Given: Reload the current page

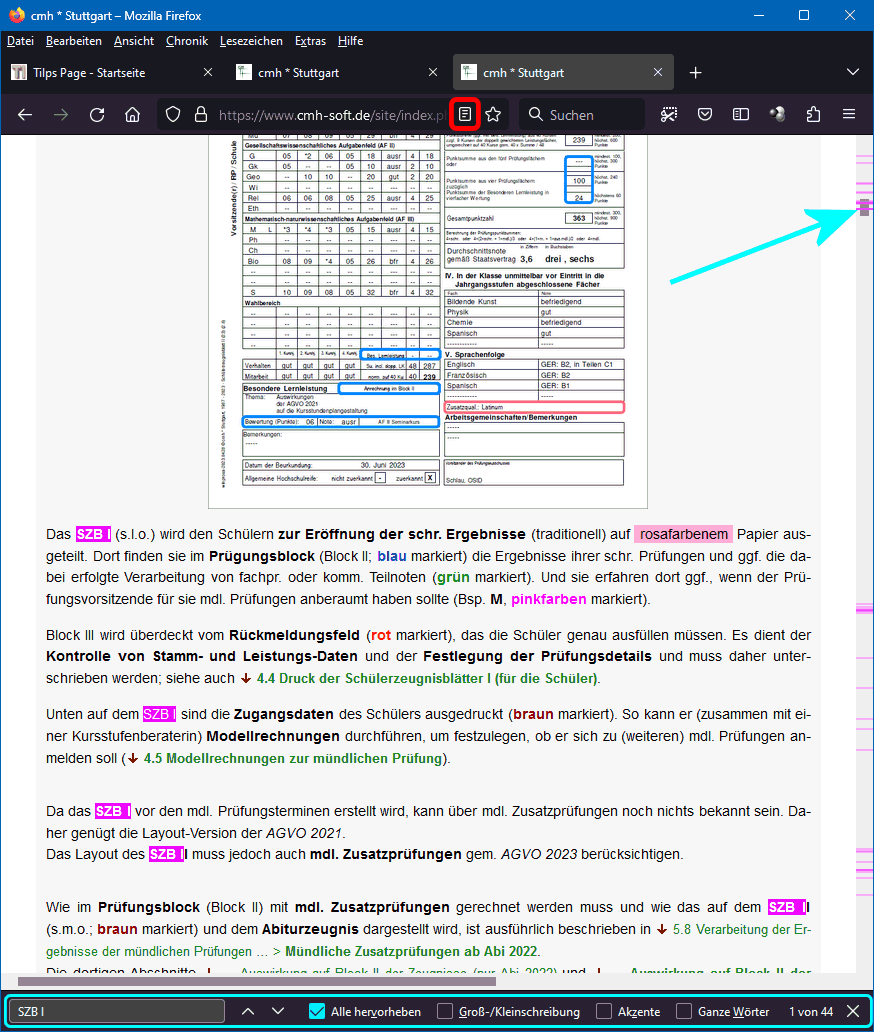Looking at the screenshot, I should pyautogui.click(x=97, y=114).
